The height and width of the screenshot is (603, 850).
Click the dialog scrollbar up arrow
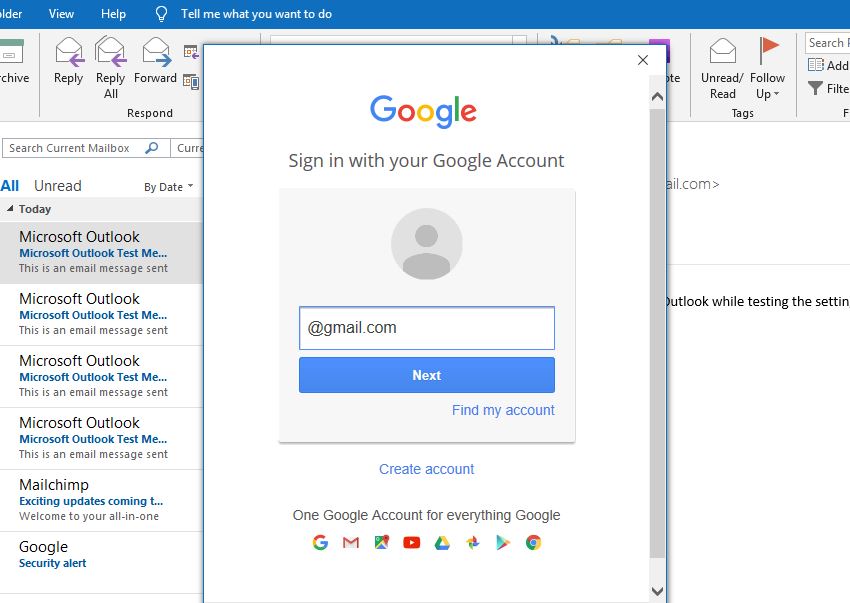click(658, 97)
